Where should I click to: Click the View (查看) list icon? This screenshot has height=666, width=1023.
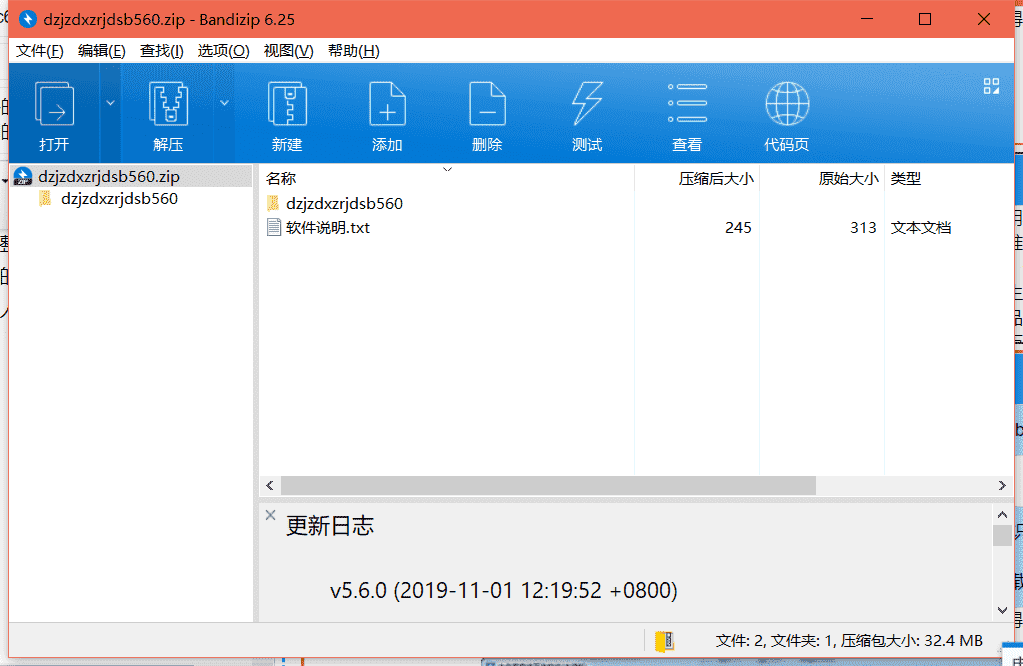click(687, 103)
